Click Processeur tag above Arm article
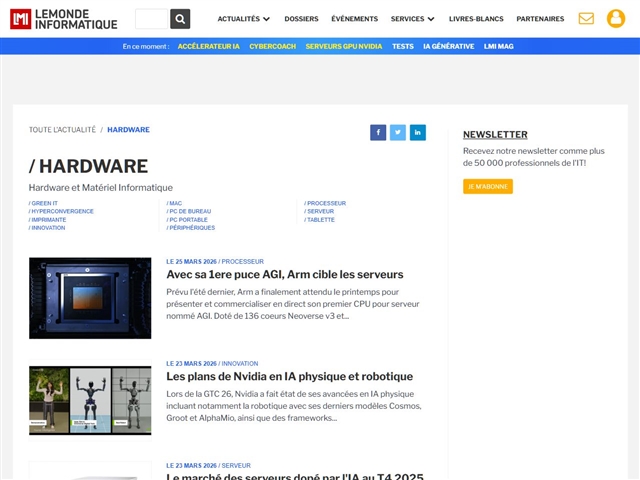The width and height of the screenshot is (640, 480). pos(242,261)
